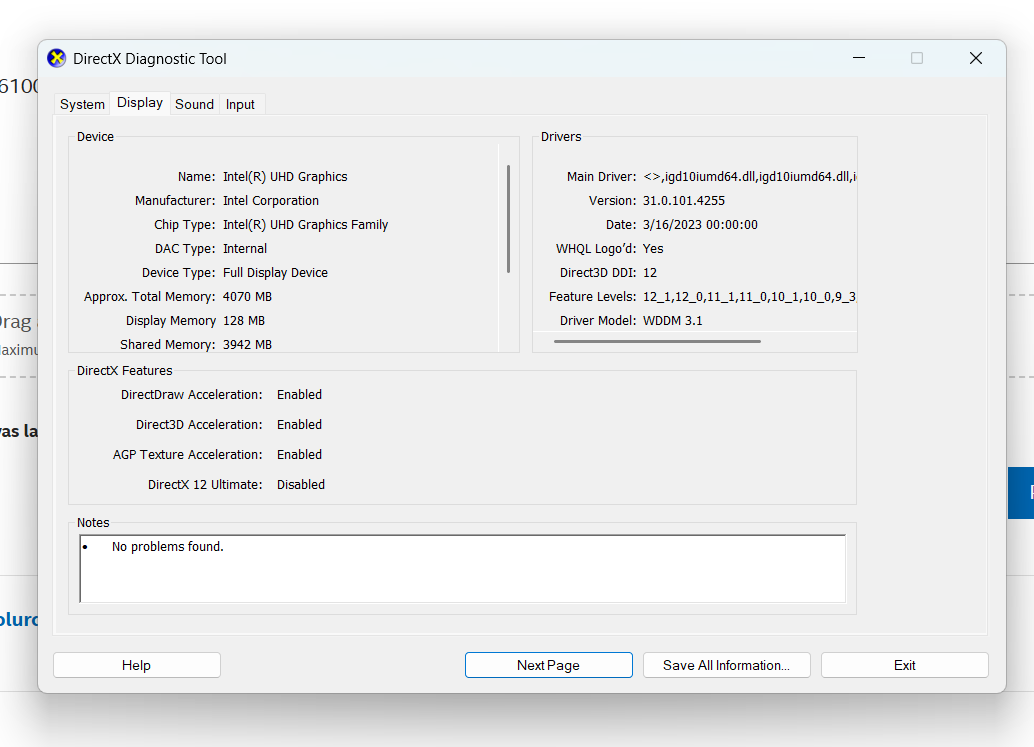
Task: Close the DirectX Diagnostic Tool window
Action: pos(976,59)
